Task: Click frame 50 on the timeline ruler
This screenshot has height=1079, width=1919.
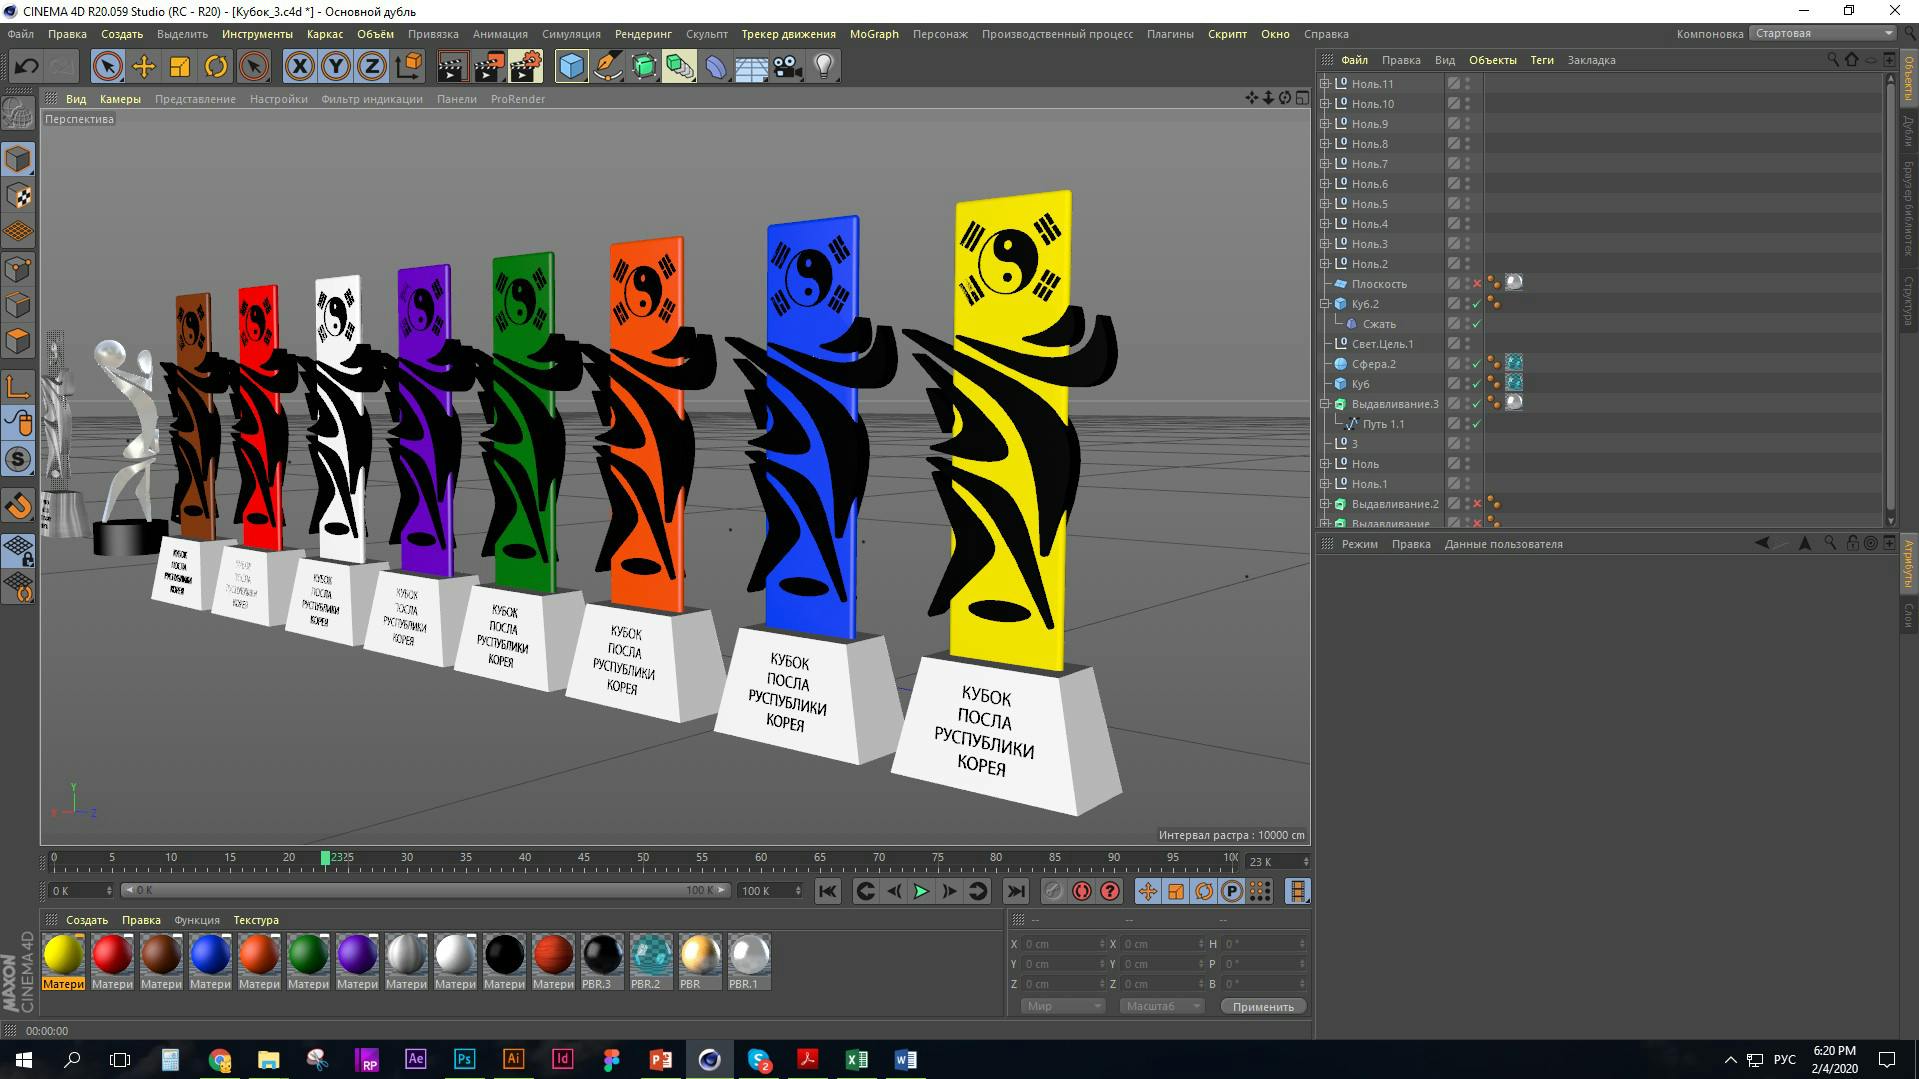Action: (643, 858)
